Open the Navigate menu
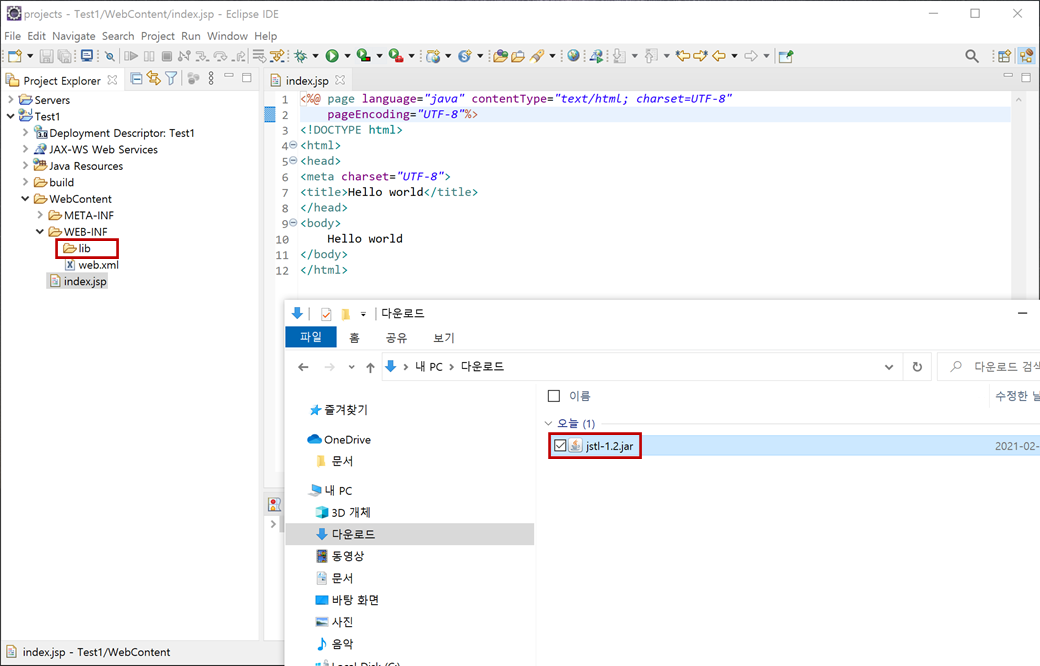1040x666 pixels. tap(73, 35)
